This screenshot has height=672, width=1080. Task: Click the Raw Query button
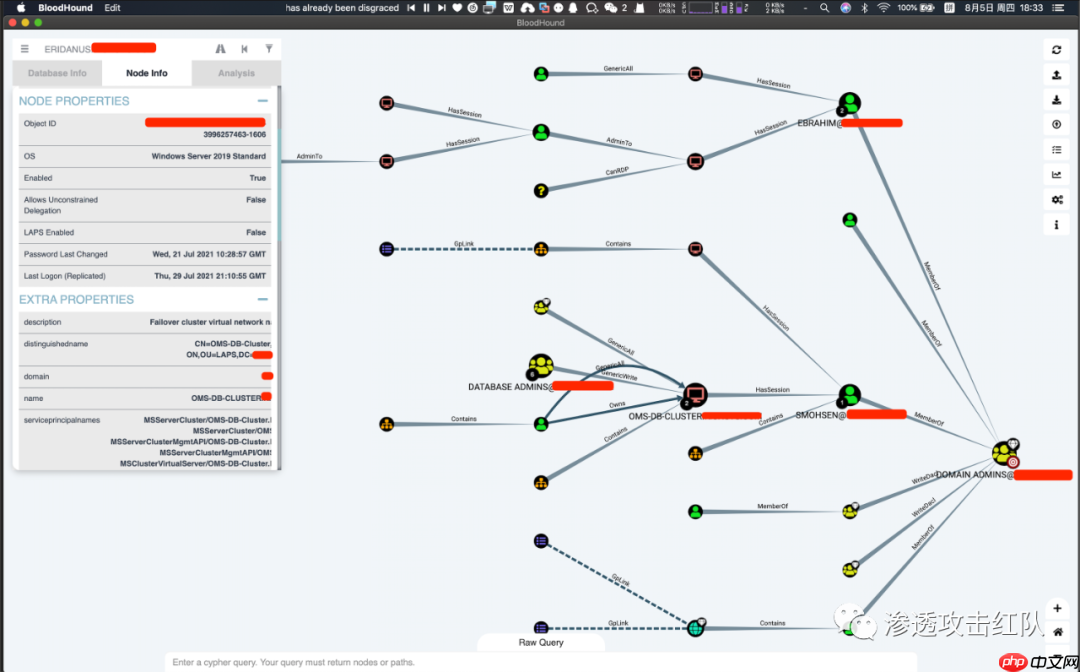(x=541, y=642)
